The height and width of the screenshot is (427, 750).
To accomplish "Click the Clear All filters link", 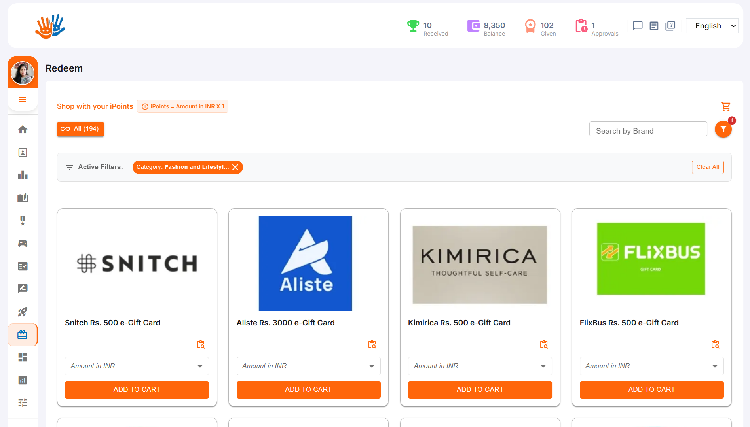I will [x=707, y=167].
